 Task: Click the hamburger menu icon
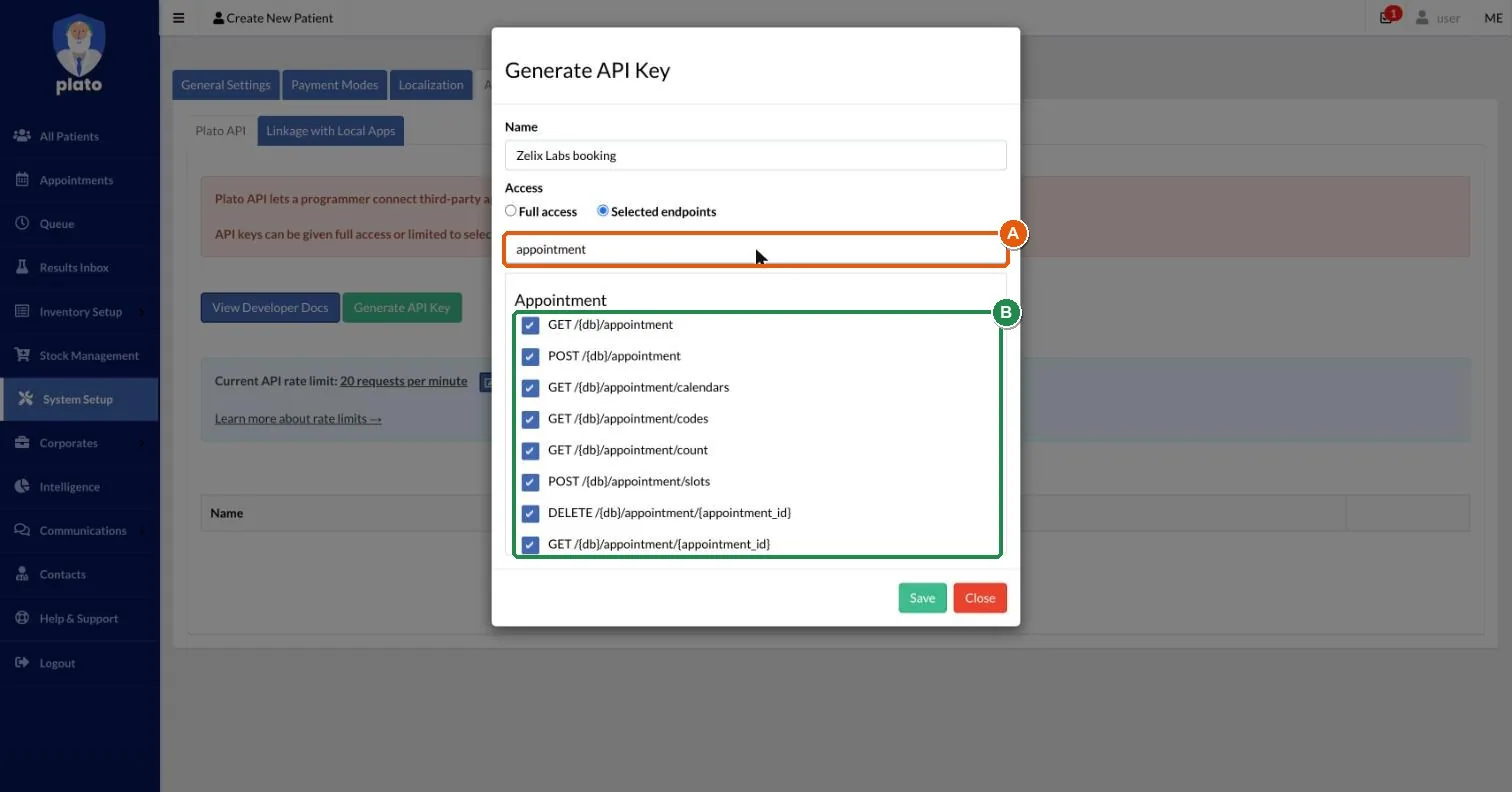pyautogui.click(x=179, y=18)
